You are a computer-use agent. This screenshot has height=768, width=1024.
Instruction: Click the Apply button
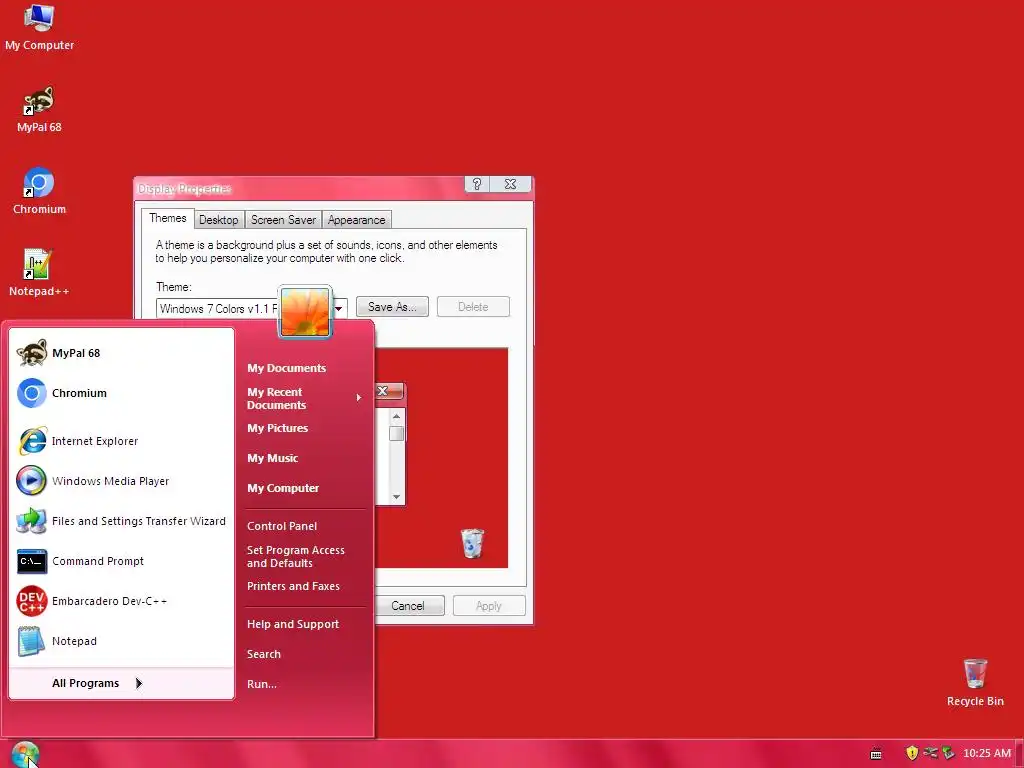488,606
